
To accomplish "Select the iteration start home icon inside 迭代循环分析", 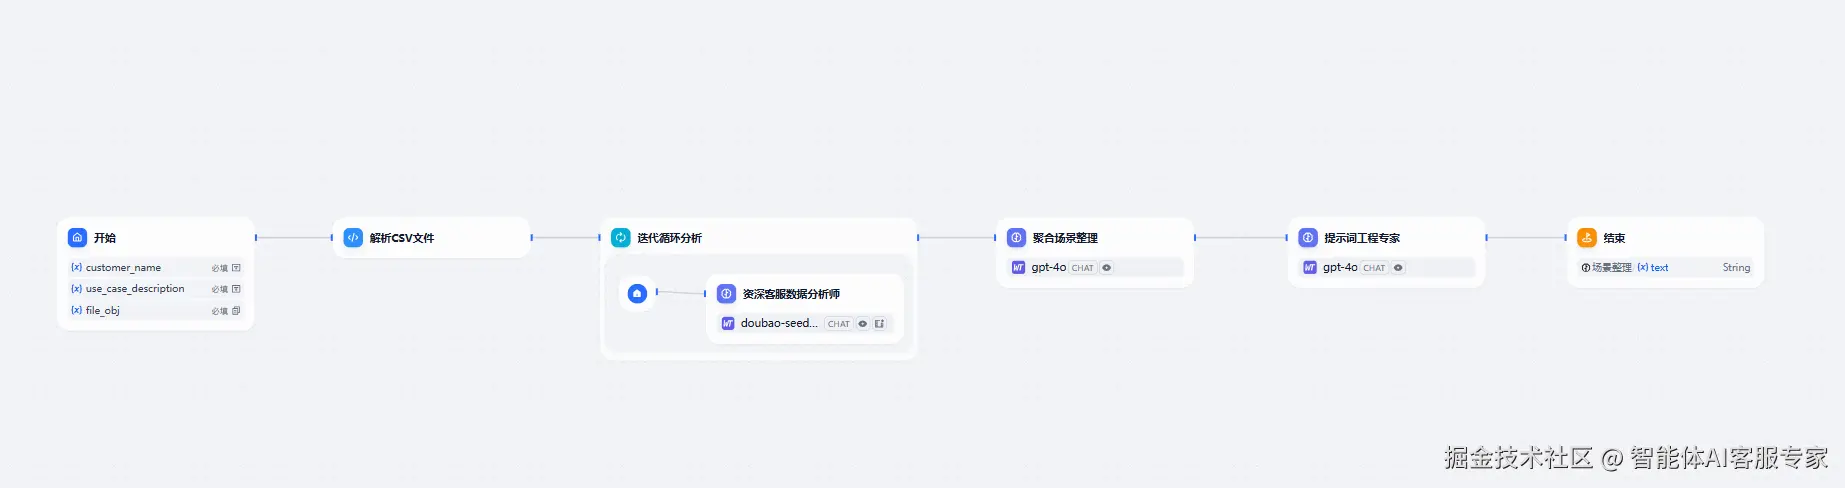I will pos(637,293).
